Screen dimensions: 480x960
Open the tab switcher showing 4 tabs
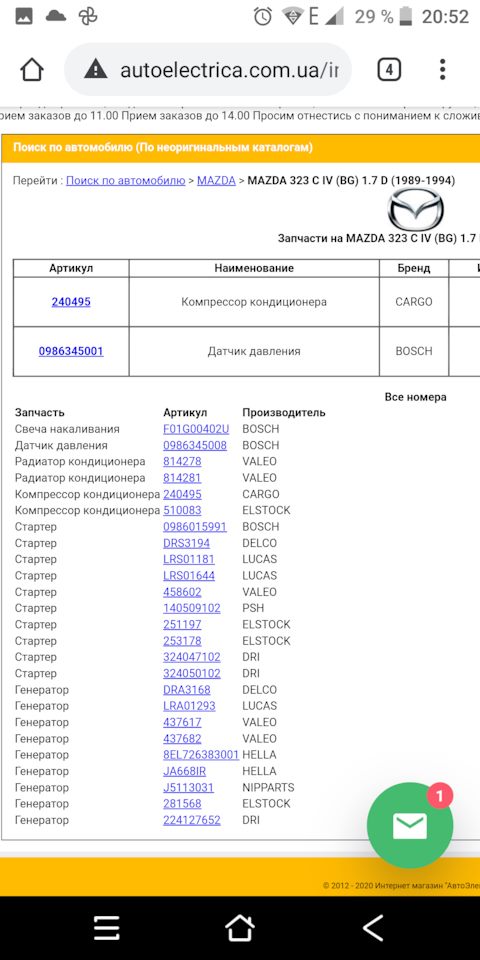pyautogui.click(x=389, y=70)
